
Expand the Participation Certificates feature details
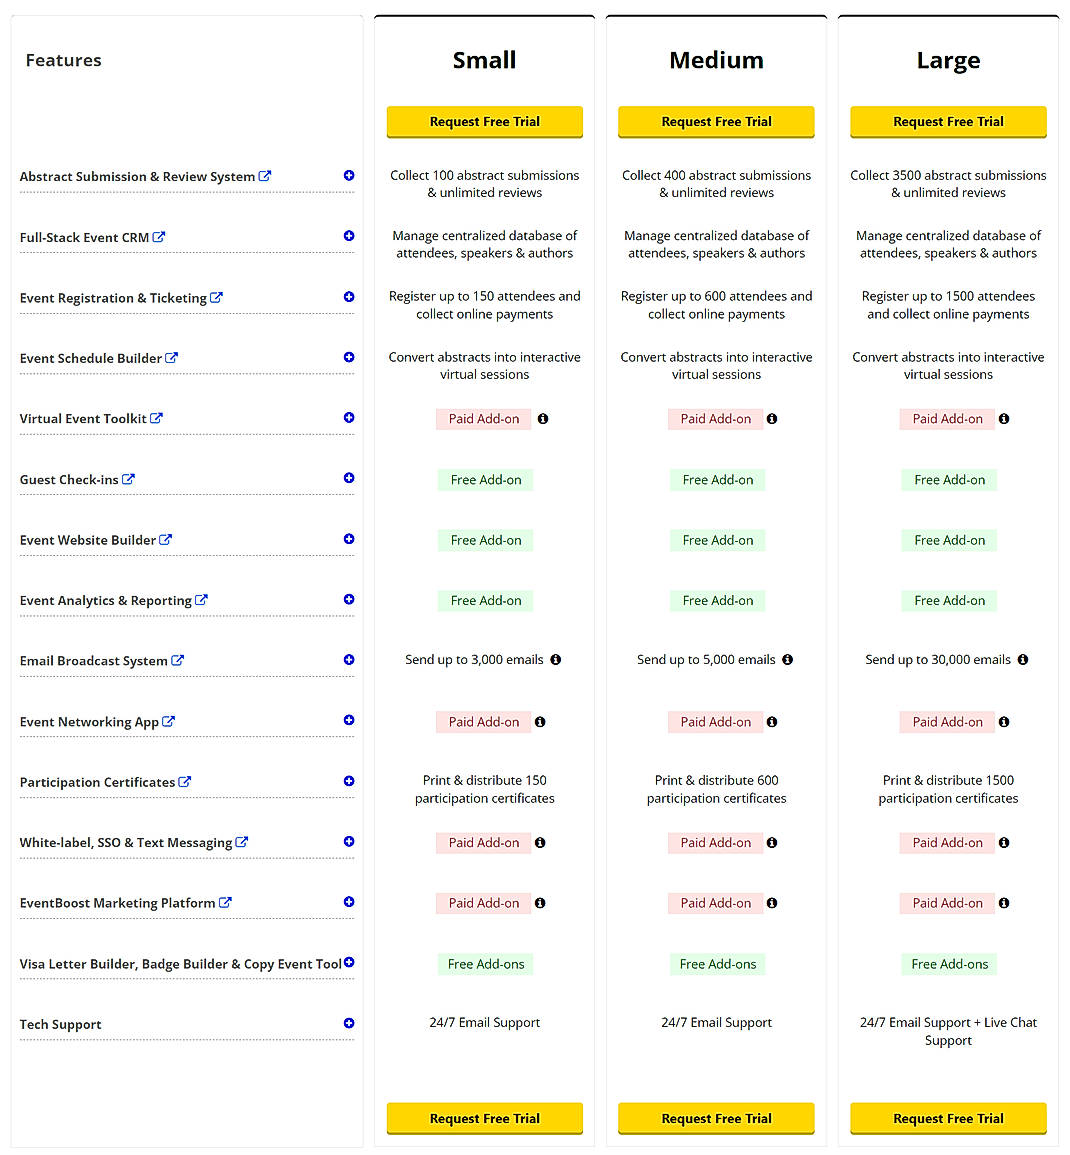[348, 781]
